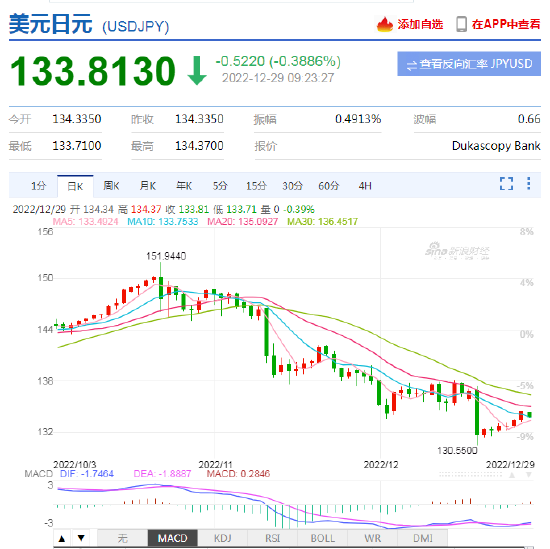The height and width of the screenshot is (549, 550).
Task: Click the 美元日元 title heading
Action: 51,24
